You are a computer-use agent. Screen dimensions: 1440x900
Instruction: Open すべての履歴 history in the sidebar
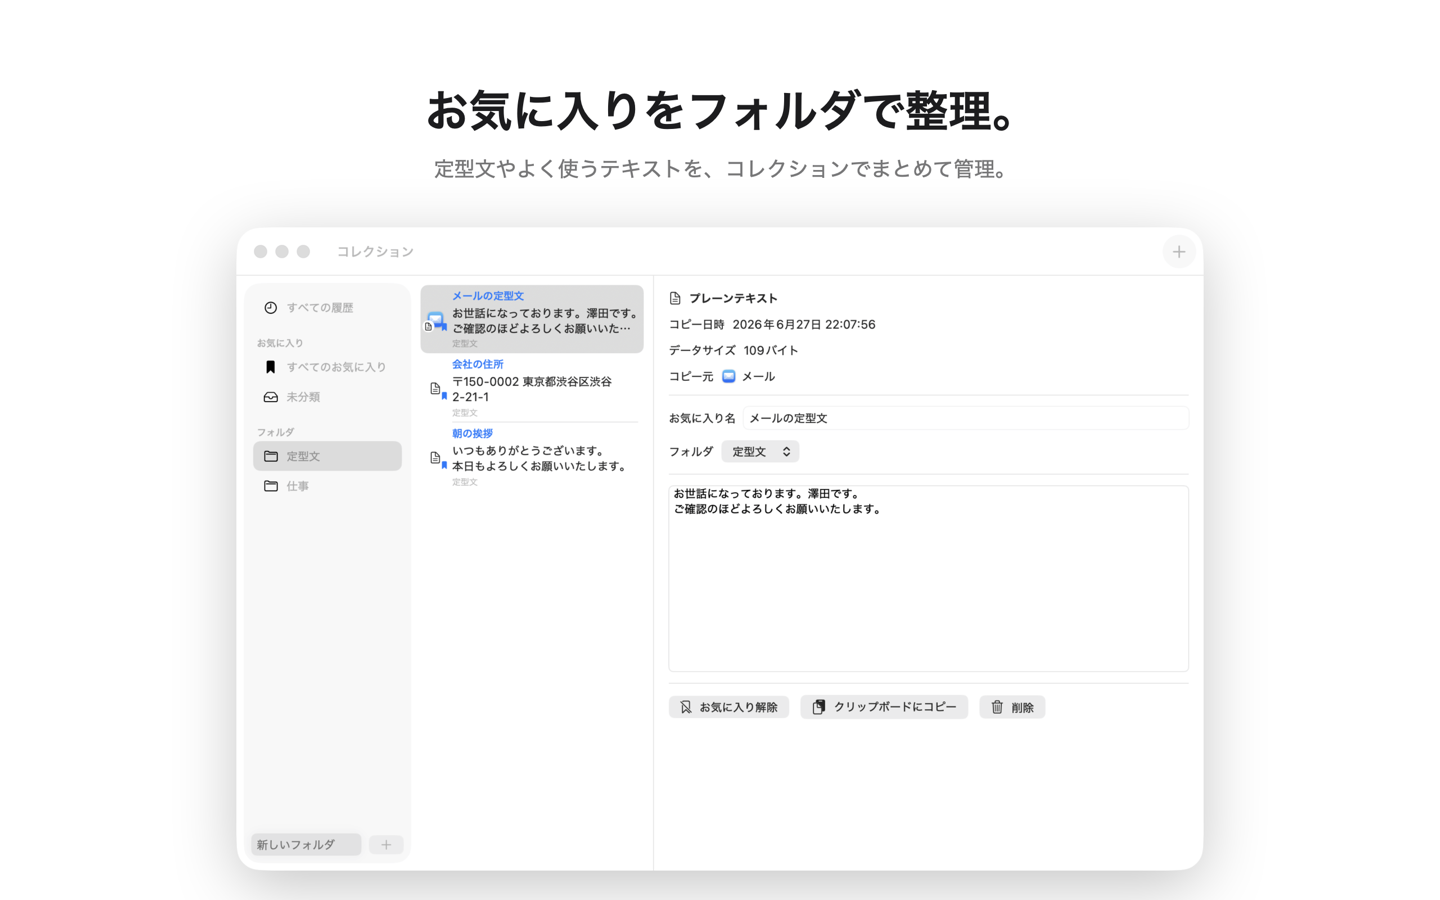[x=327, y=308]
